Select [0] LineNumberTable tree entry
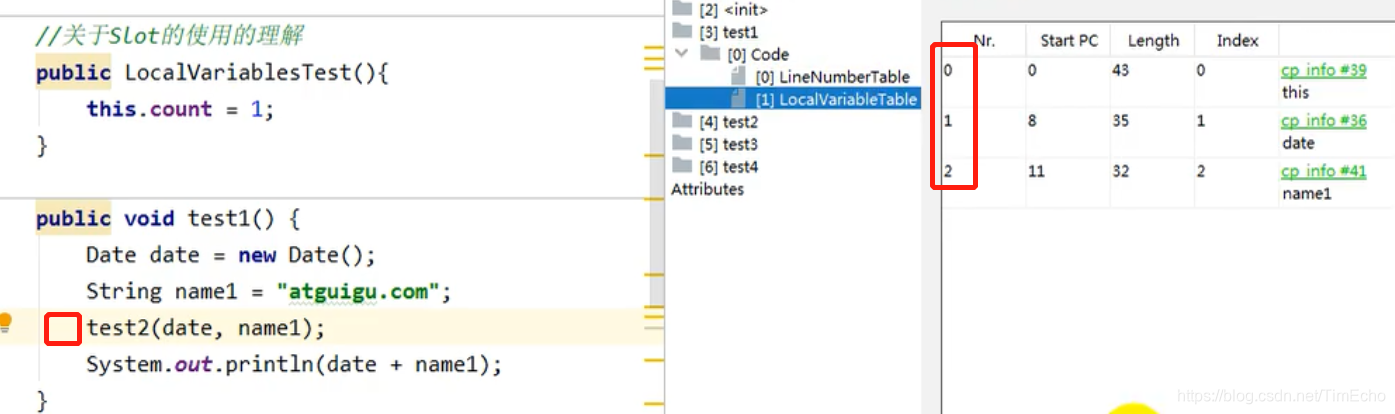The height and width of the screenshot is (414, 1395). point(832,77)
